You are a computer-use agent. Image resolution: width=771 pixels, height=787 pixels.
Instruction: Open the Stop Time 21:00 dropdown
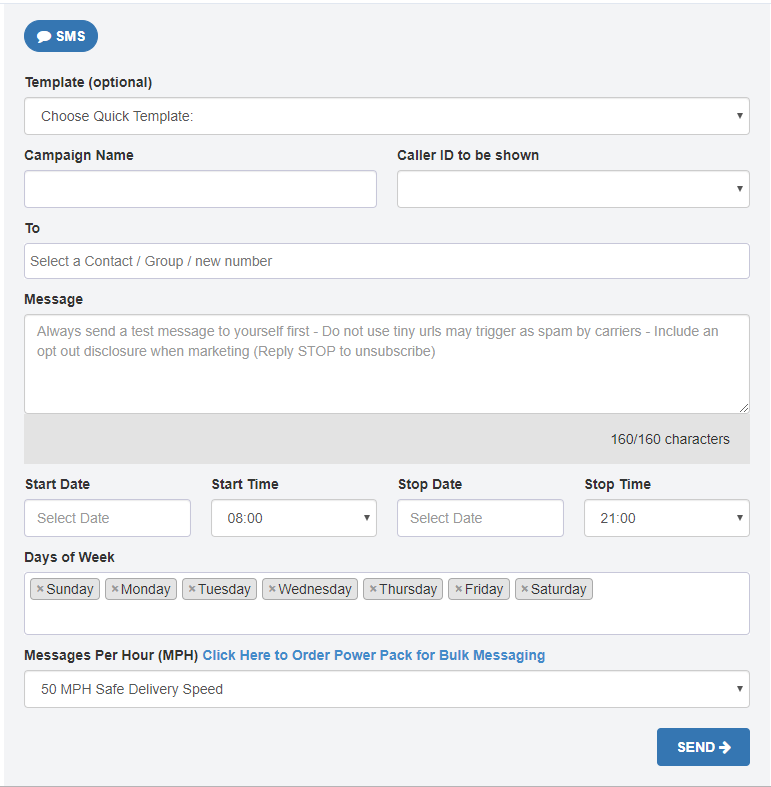[x=667, y=518]
